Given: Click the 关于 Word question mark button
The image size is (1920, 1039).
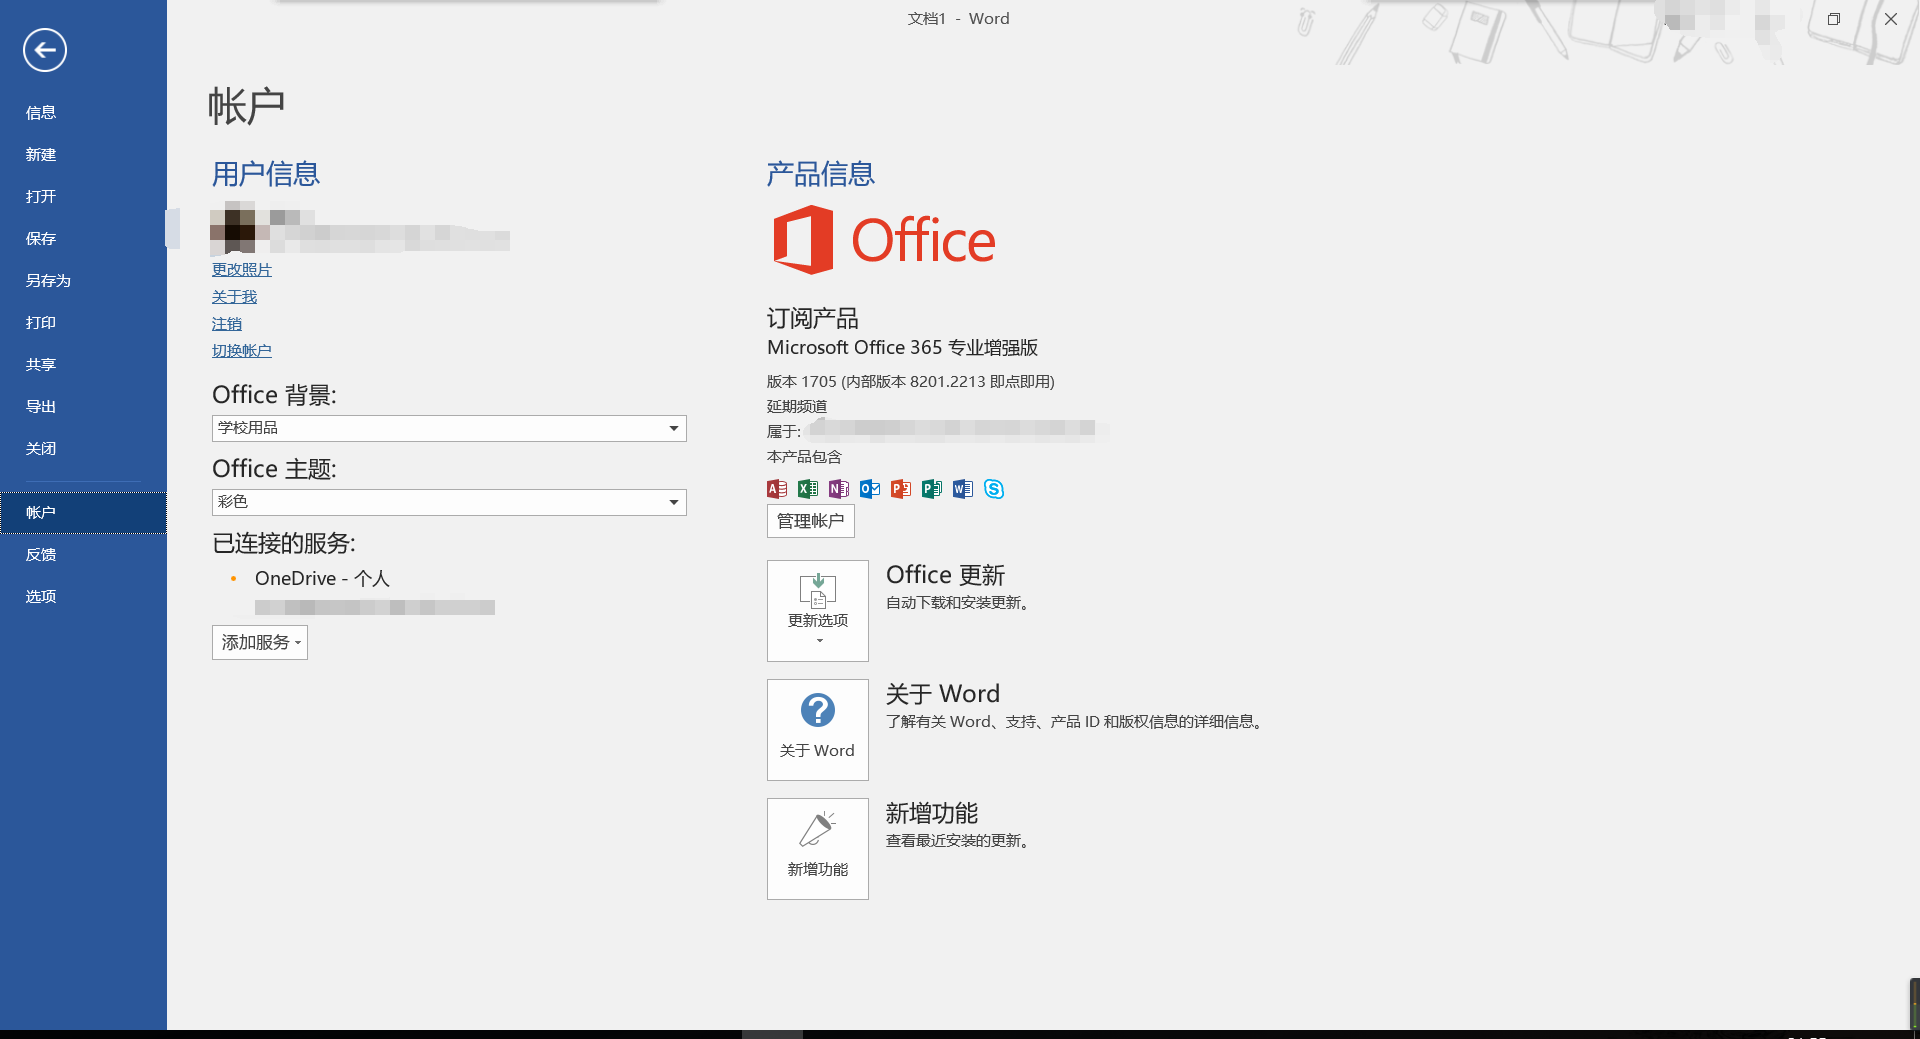Looking at the screenshot, I should coord(818,730).
